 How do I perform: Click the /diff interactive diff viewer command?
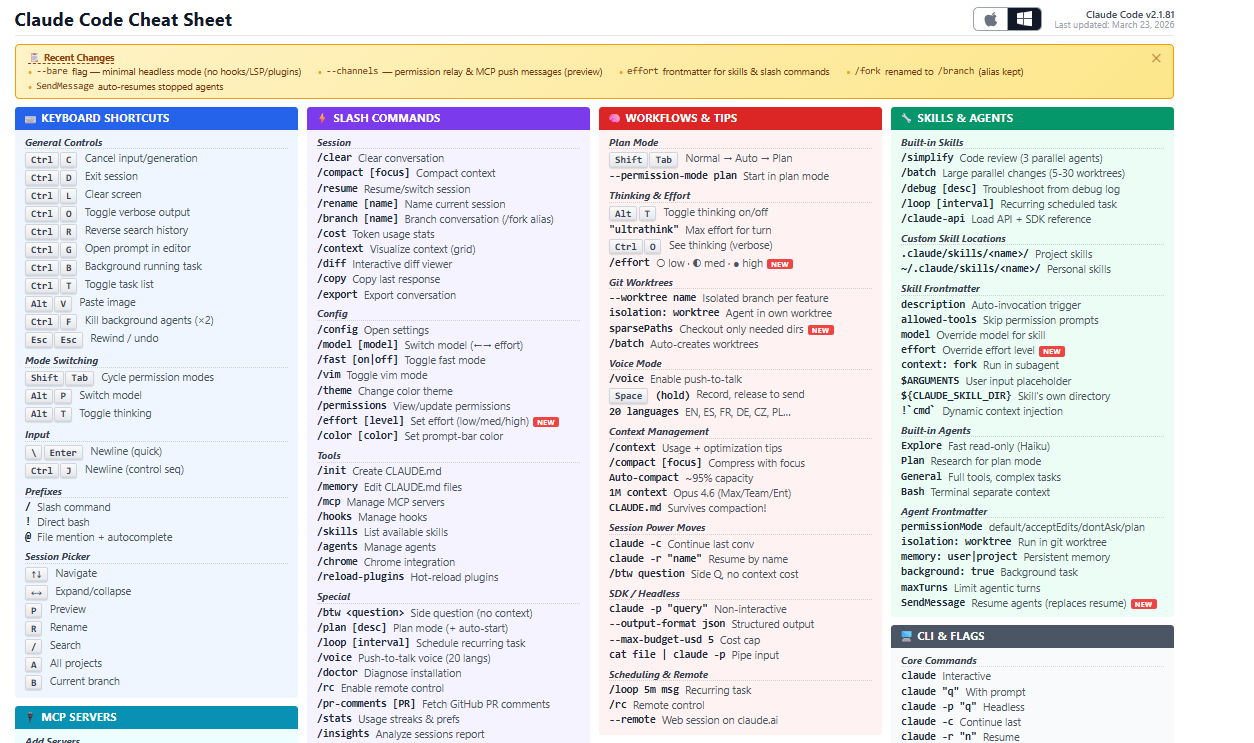(384, 265)
